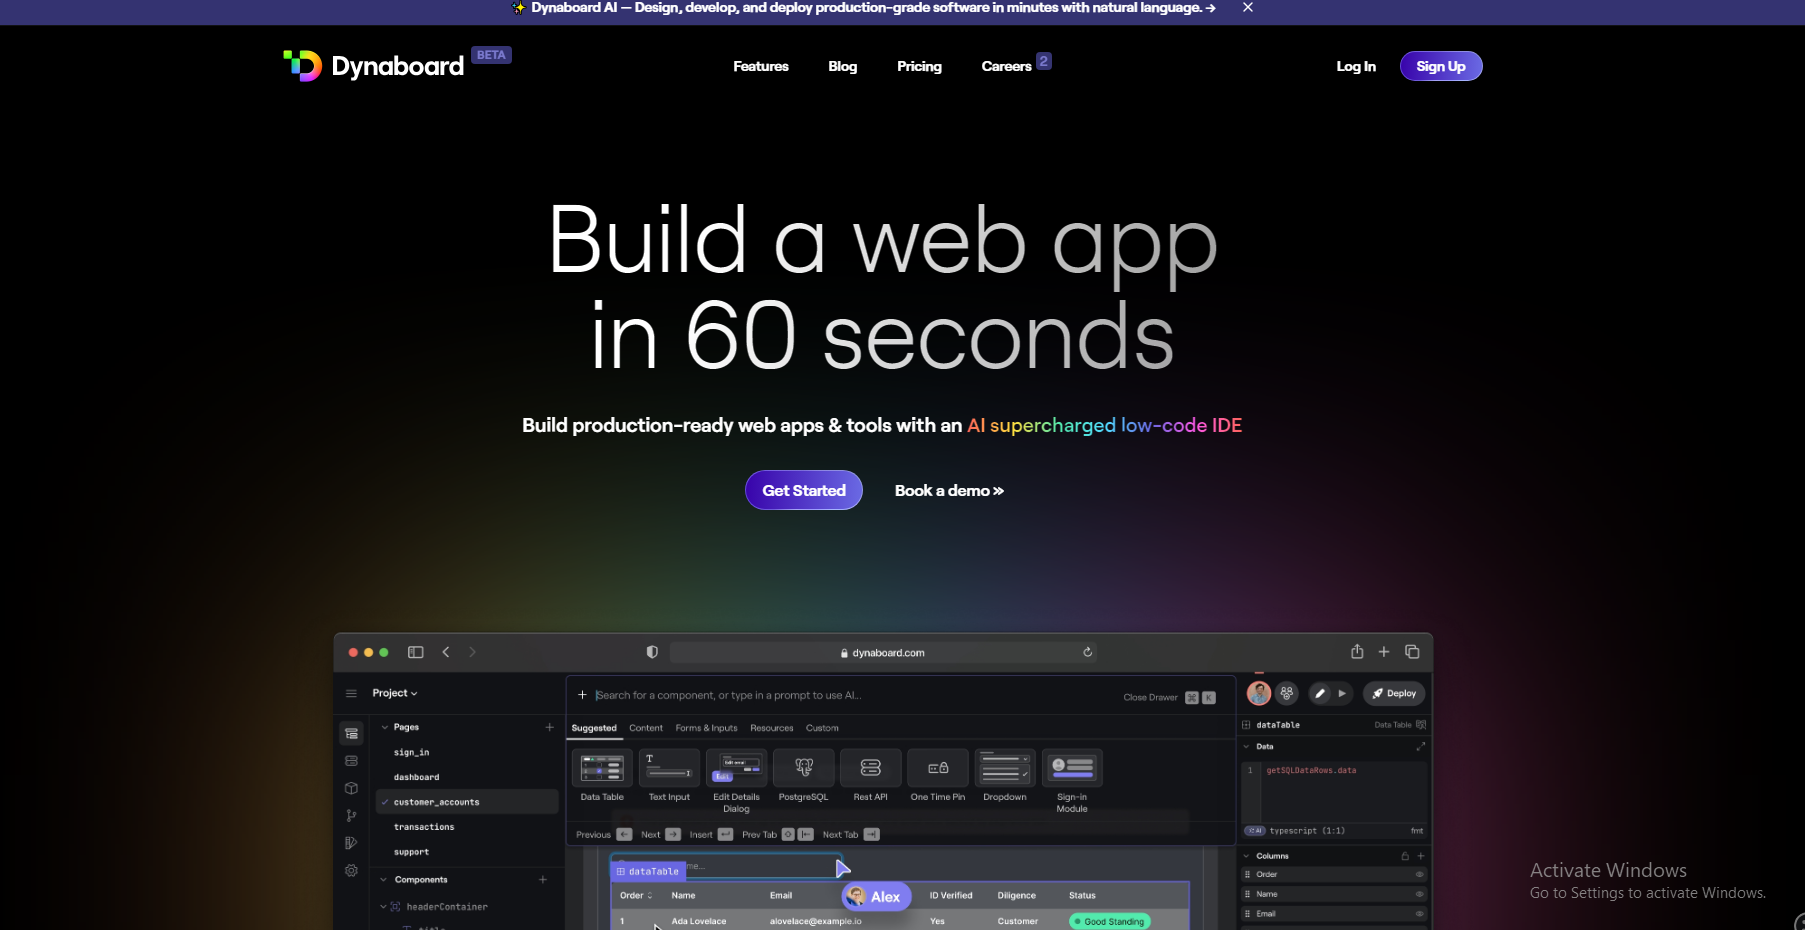This screenshot has width=1805, height=930.
Task: Select the git branch icon in the left rail
Action: tap(351, 816)
